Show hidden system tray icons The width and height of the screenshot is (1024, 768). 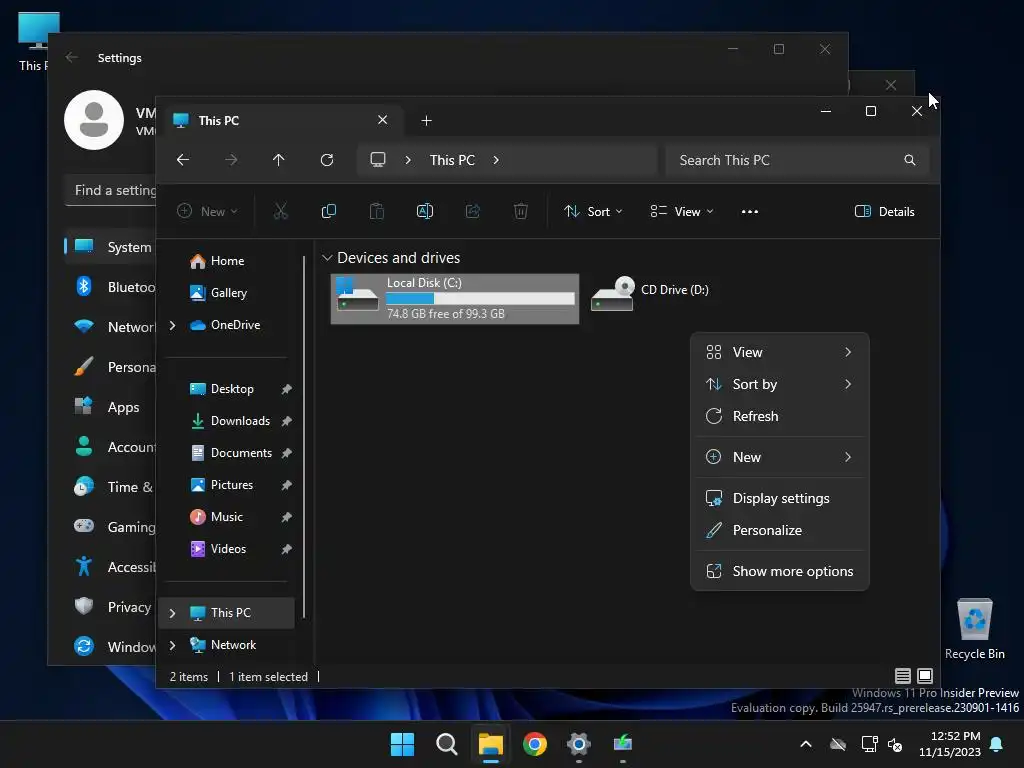(806, 744)
